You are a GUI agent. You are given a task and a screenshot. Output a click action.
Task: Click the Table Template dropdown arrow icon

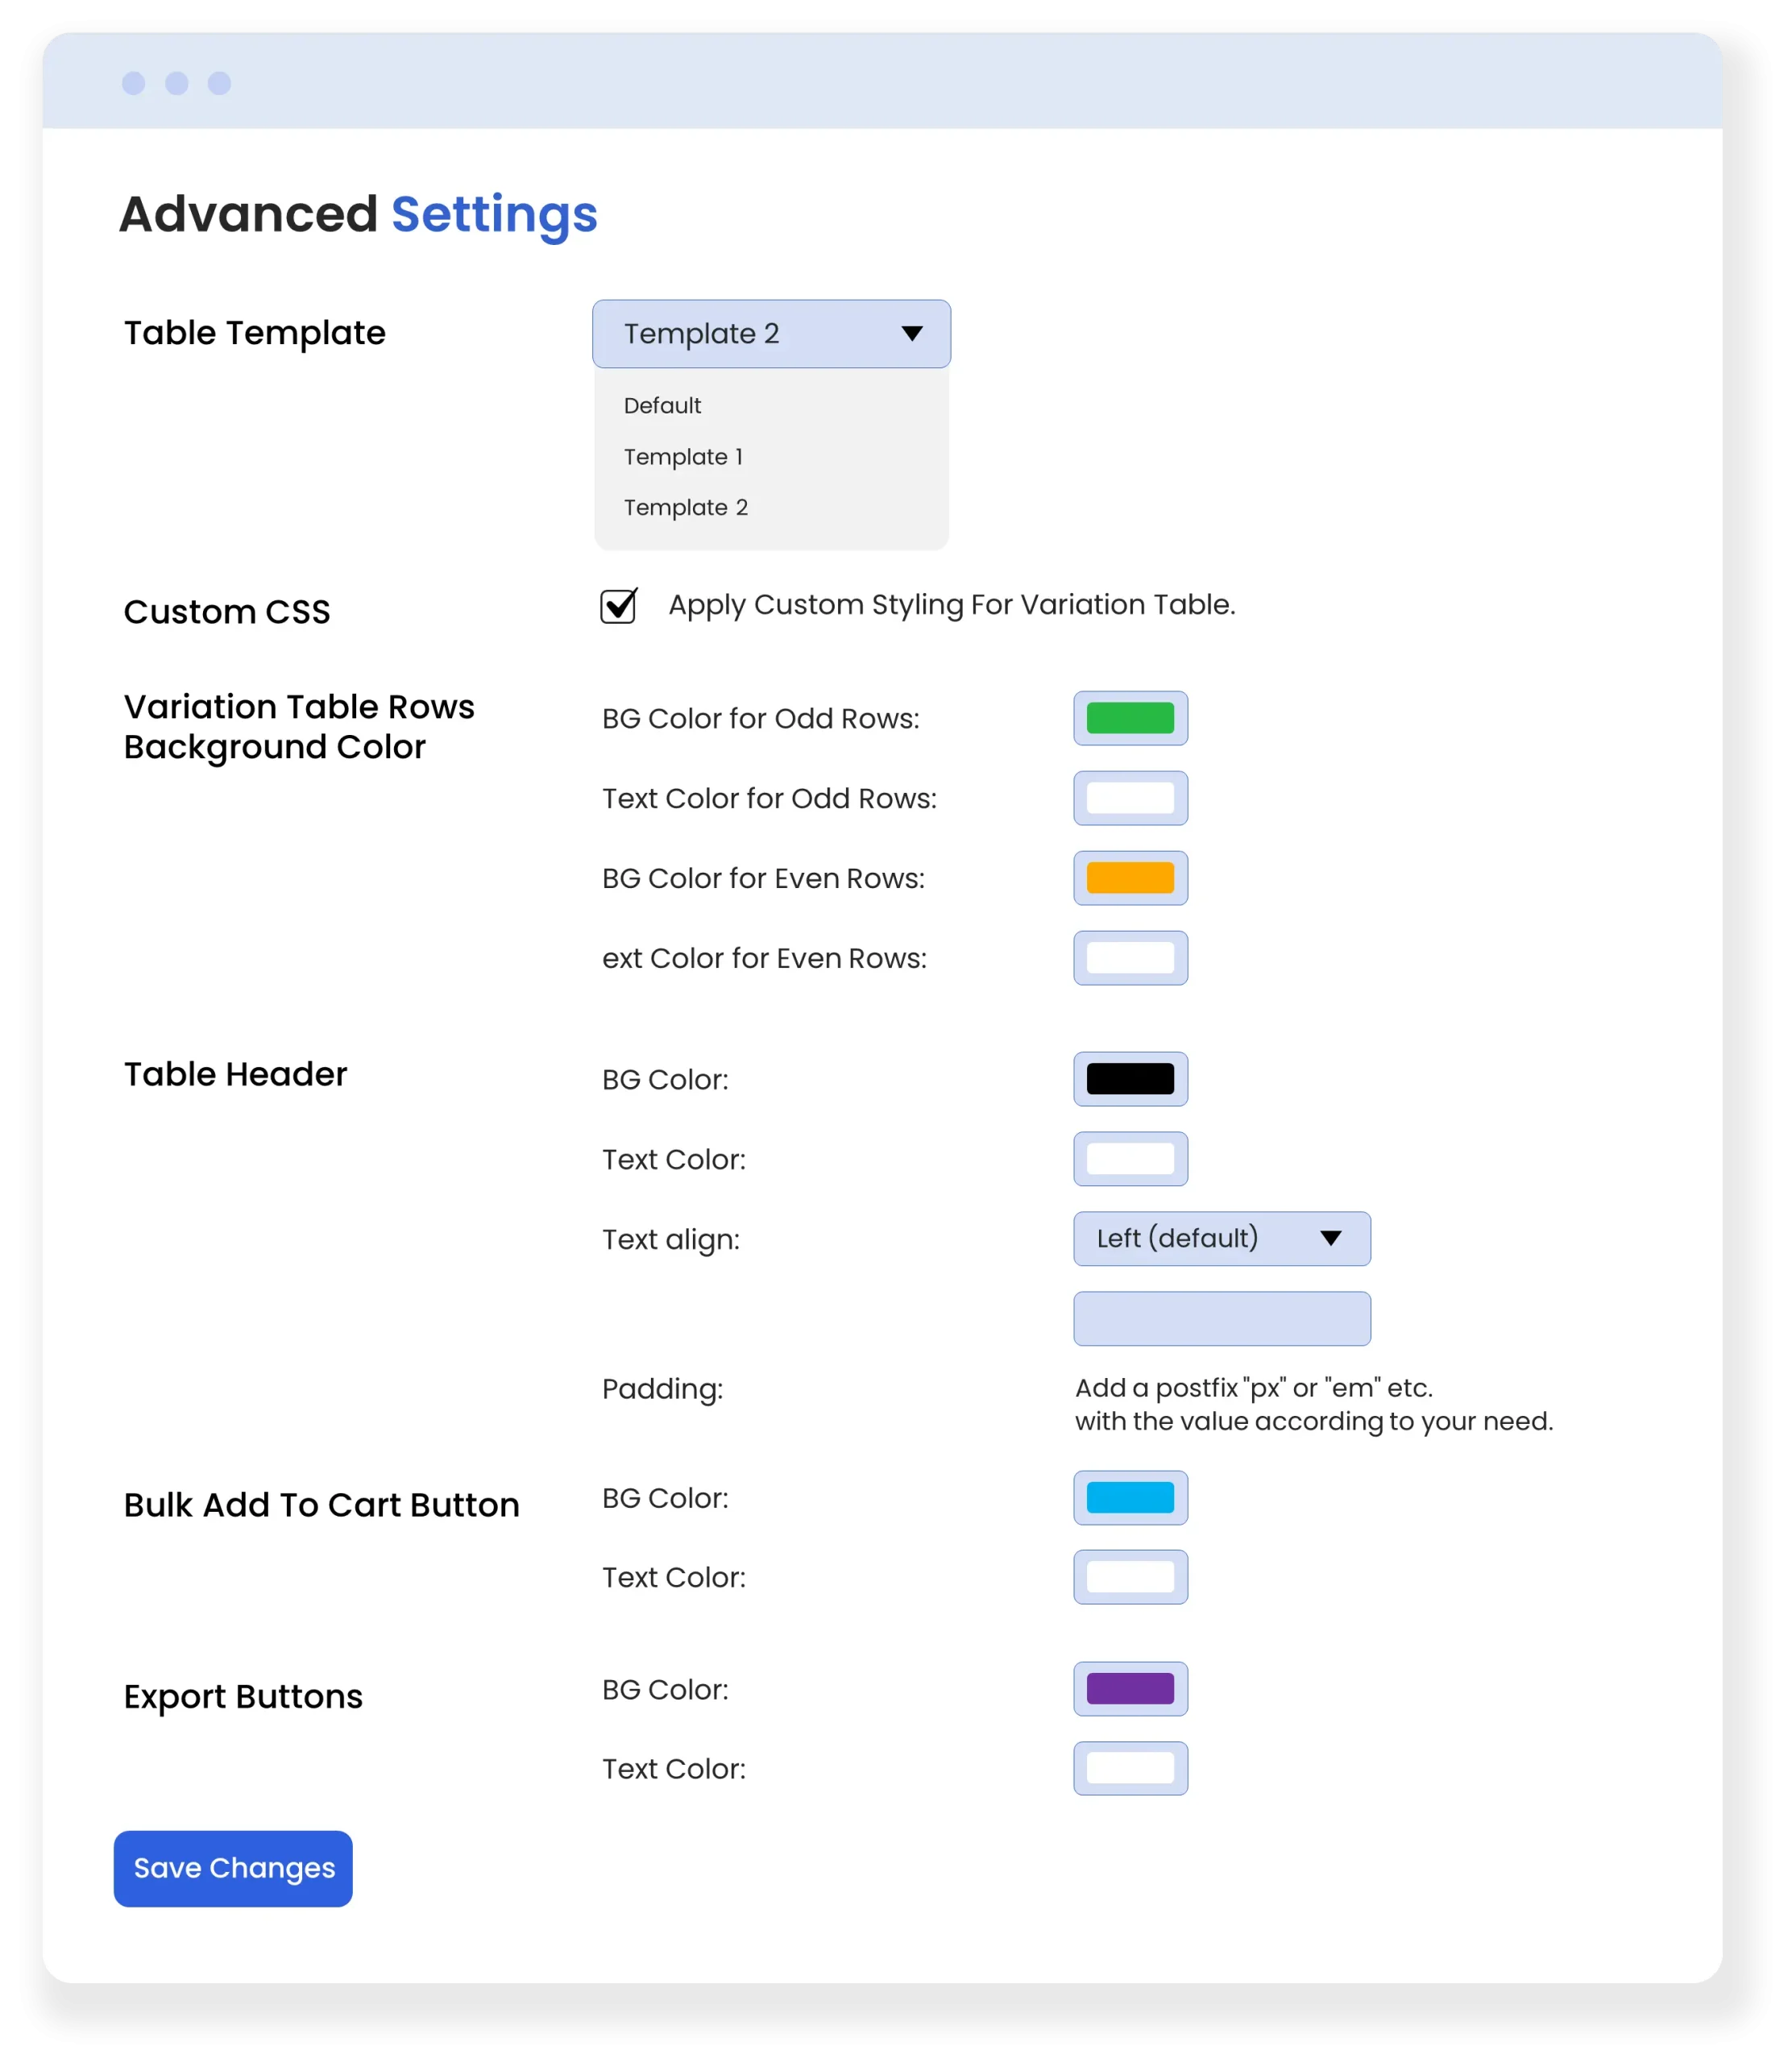point(911,334)
